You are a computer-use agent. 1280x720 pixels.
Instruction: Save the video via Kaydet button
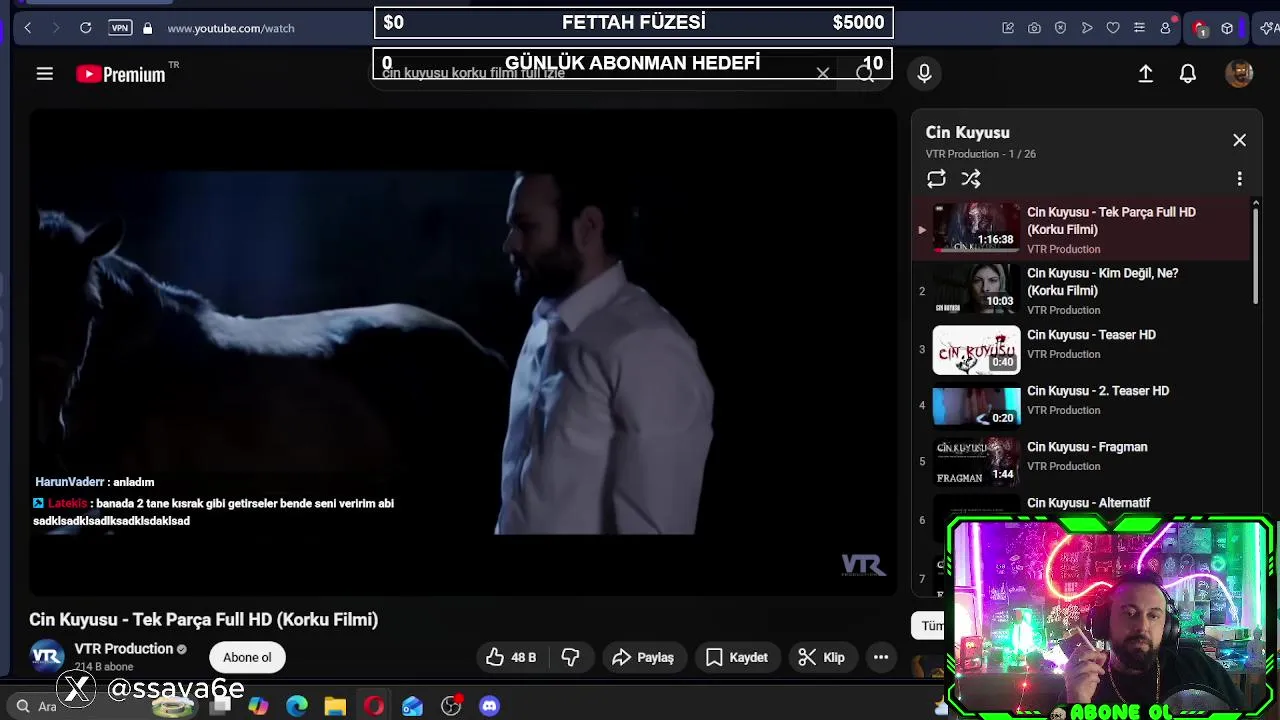tap(737, 657)
